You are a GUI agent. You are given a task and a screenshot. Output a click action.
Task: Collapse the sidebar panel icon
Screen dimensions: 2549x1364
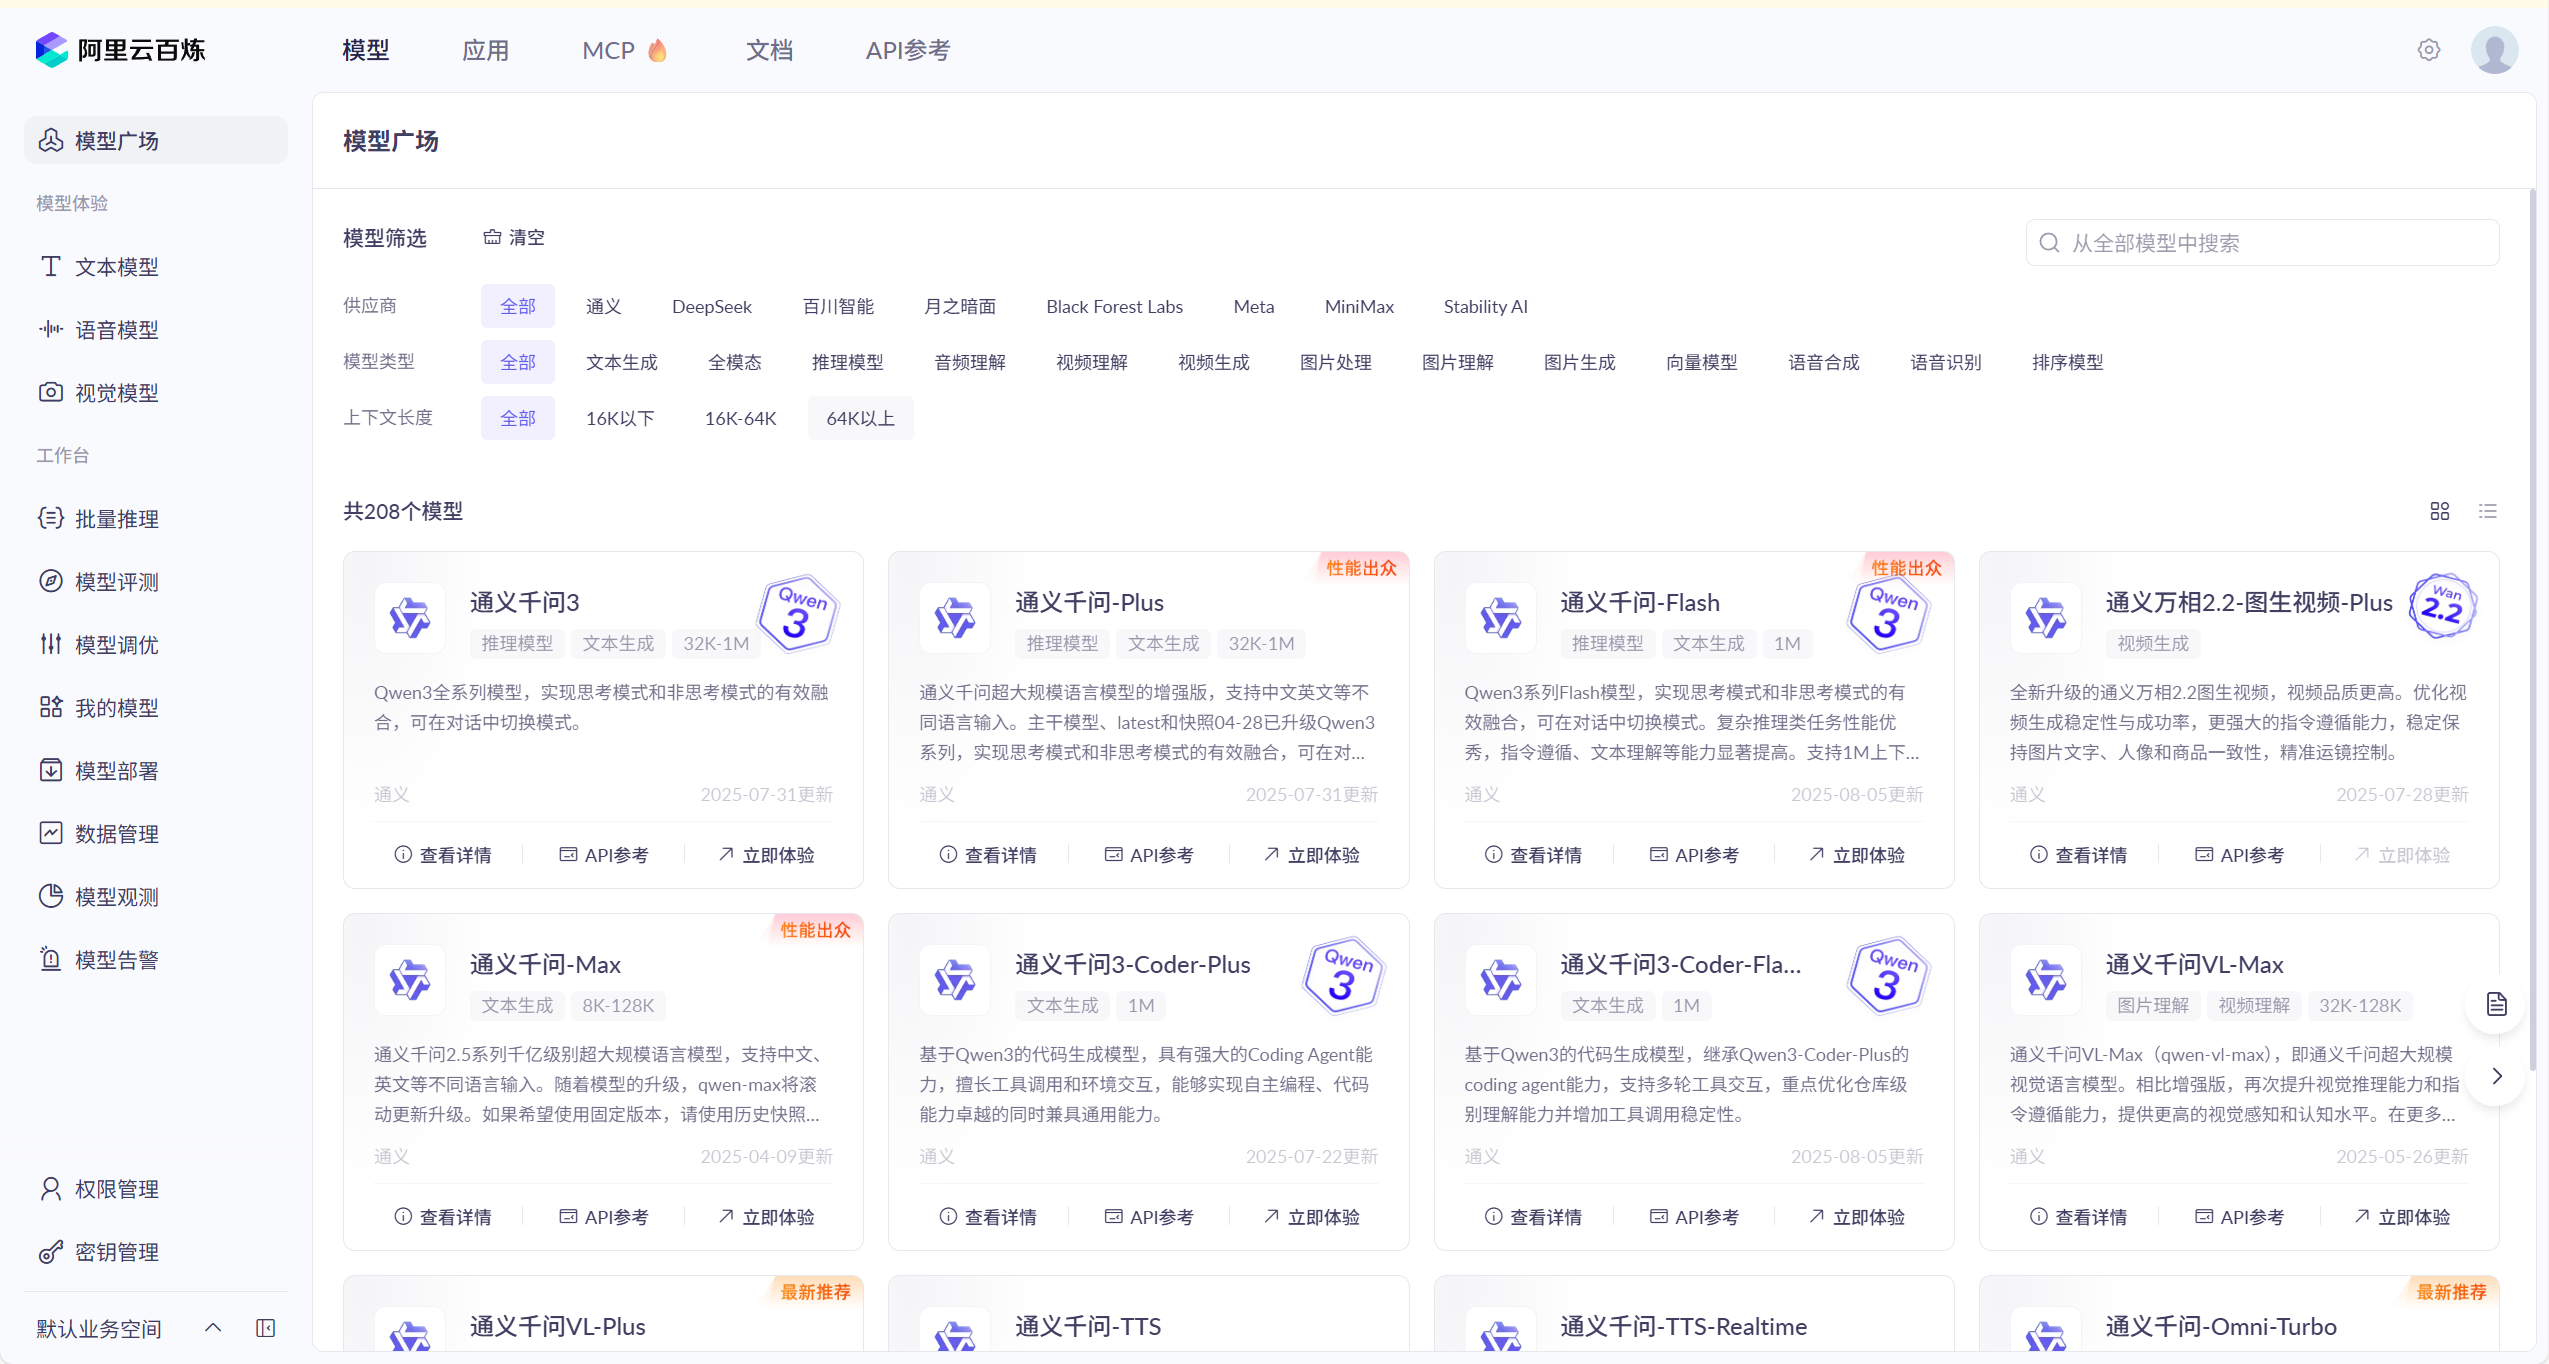265,1328
